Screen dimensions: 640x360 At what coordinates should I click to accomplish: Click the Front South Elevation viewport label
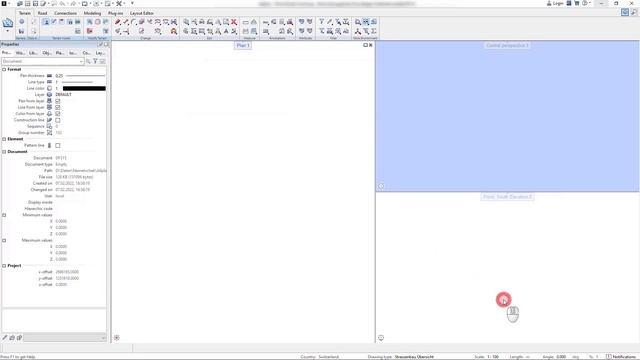tap(507, 197)
